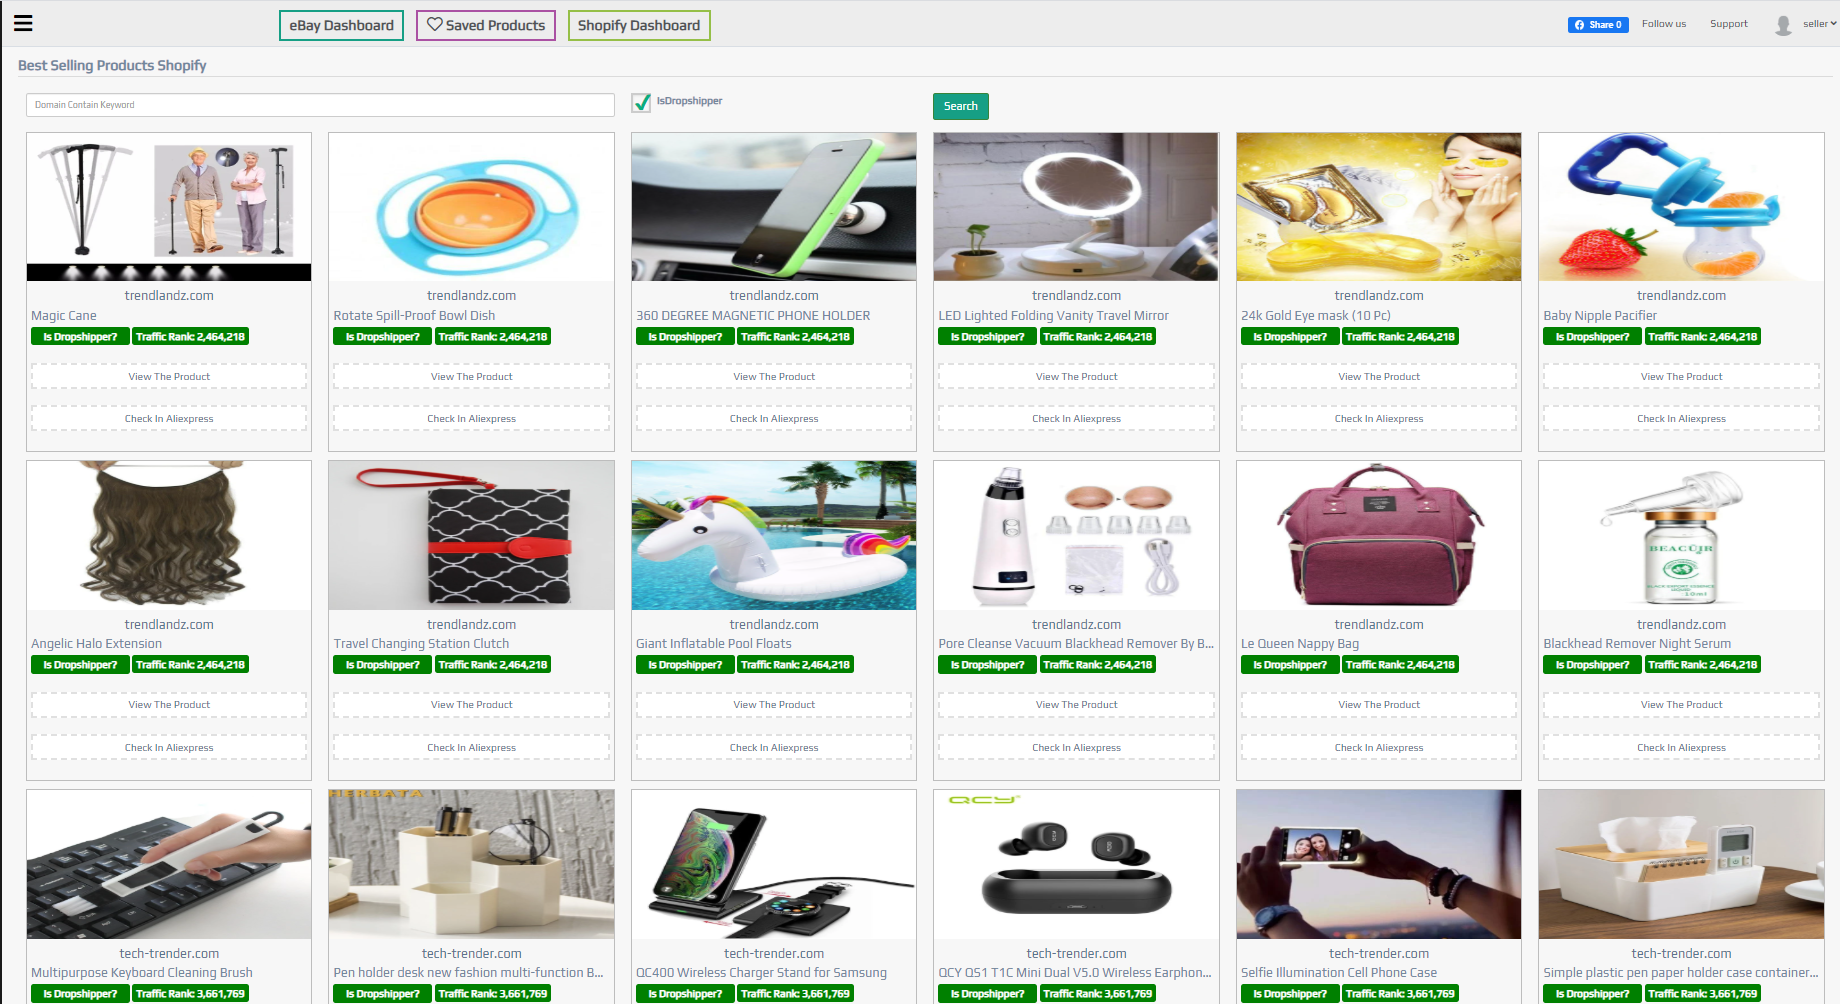Click the Best Selling Products Shopify heading
This screenshot has width=1840, height=1004.
(112, 65)
